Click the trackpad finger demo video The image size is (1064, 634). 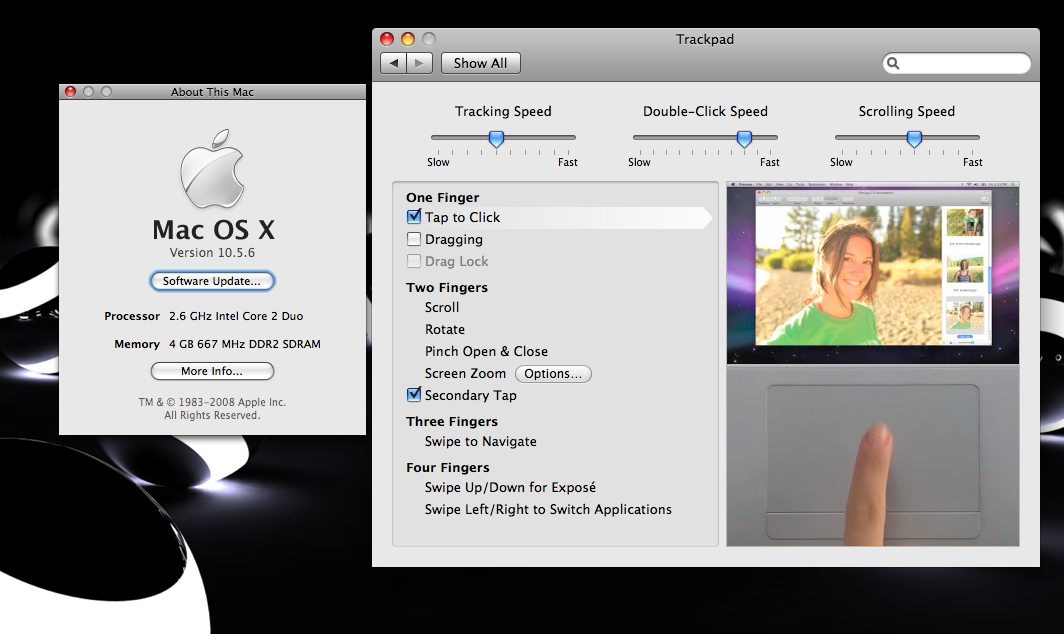[x=873, y=455]
